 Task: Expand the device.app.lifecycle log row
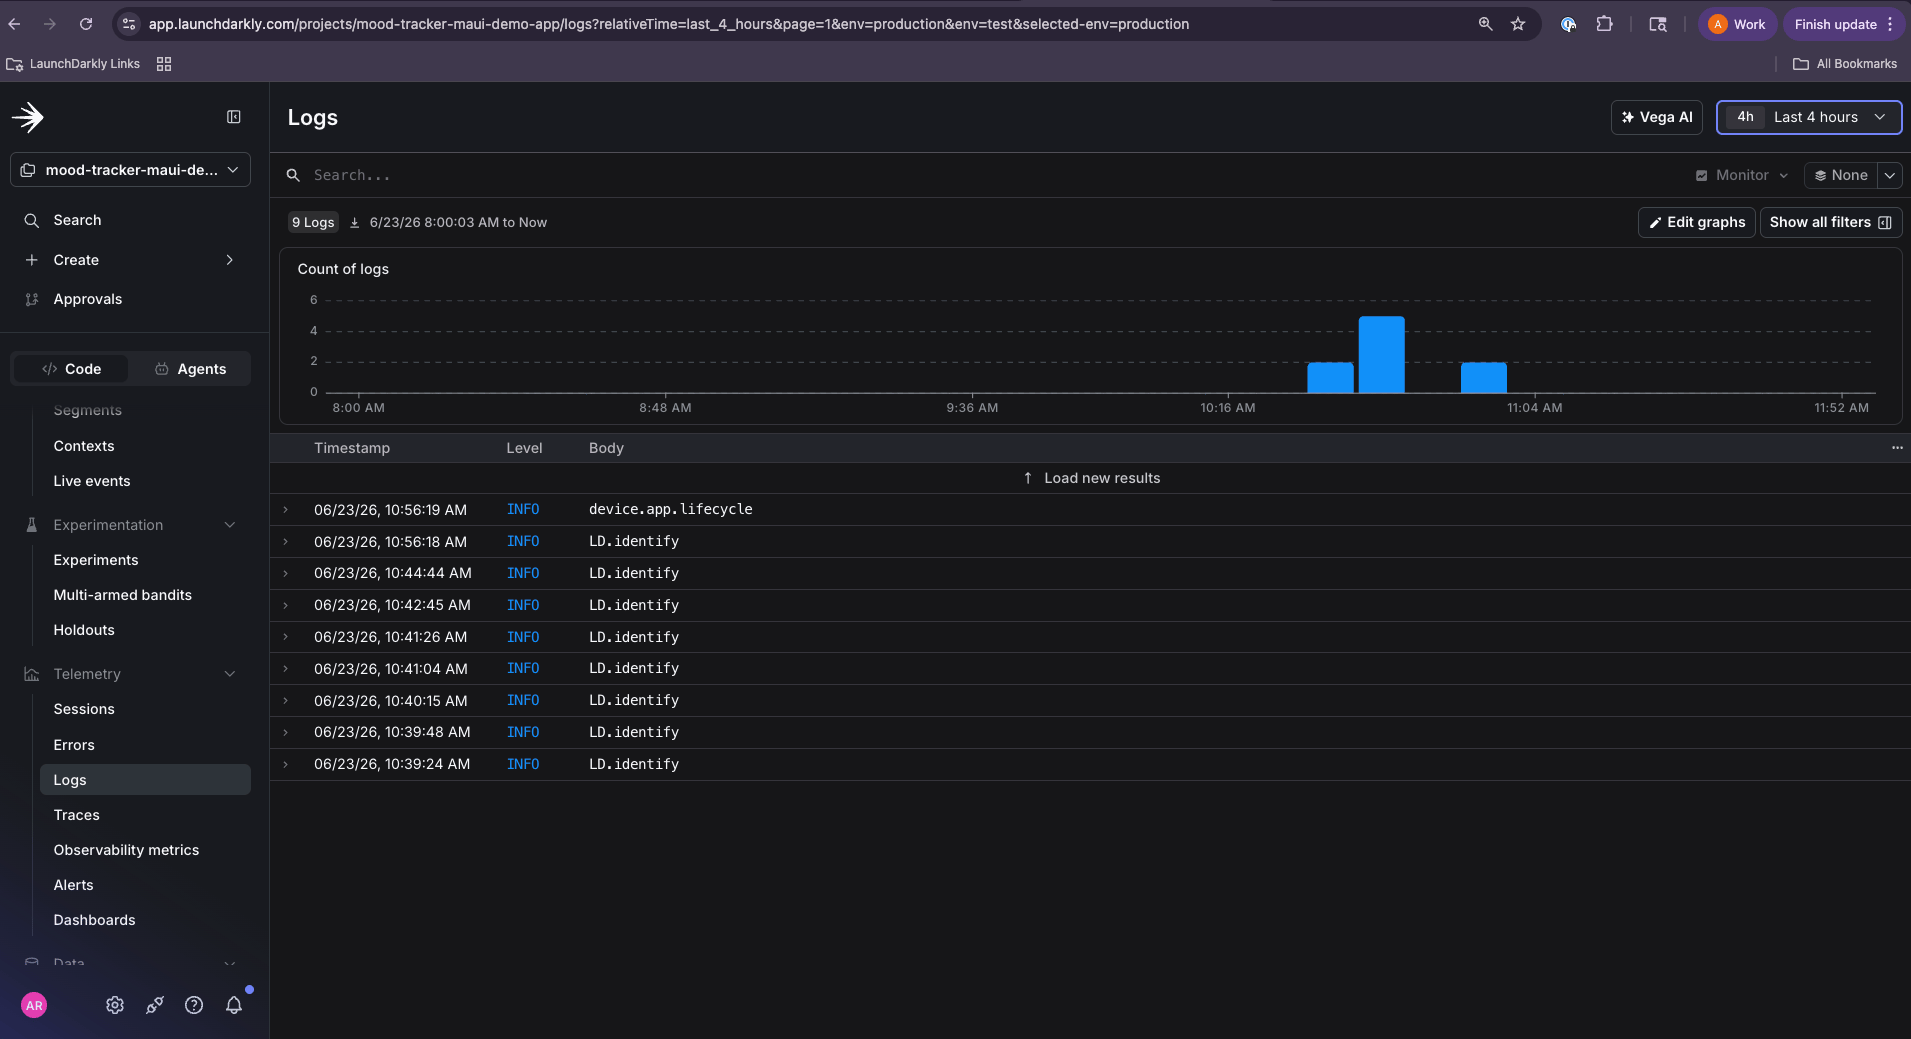tap(285, 510)
